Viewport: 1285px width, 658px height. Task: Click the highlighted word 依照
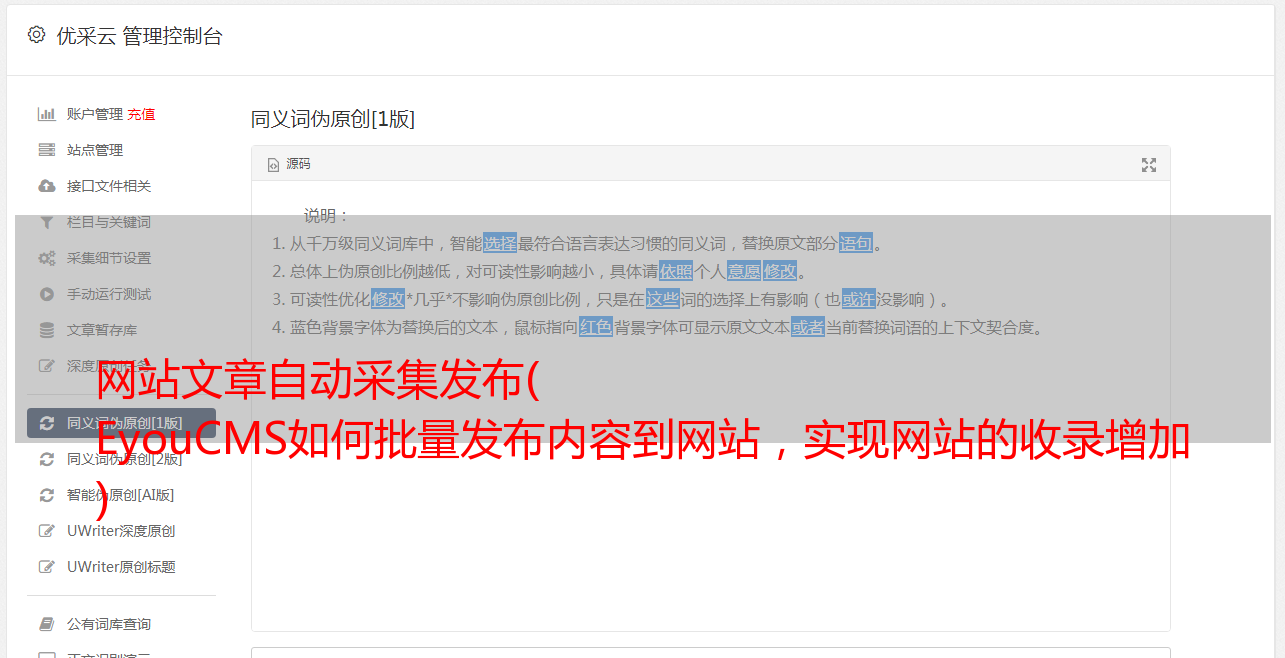(x=676, y=271)
